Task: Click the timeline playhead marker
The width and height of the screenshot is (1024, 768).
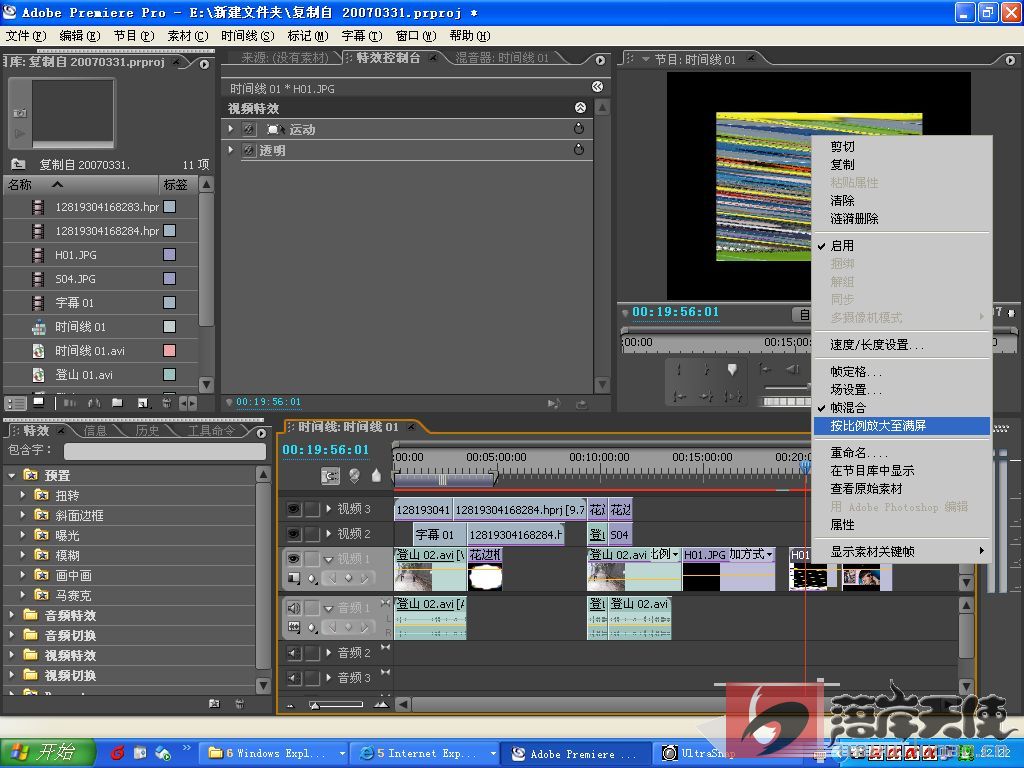Action: click(x=805, y=466)
